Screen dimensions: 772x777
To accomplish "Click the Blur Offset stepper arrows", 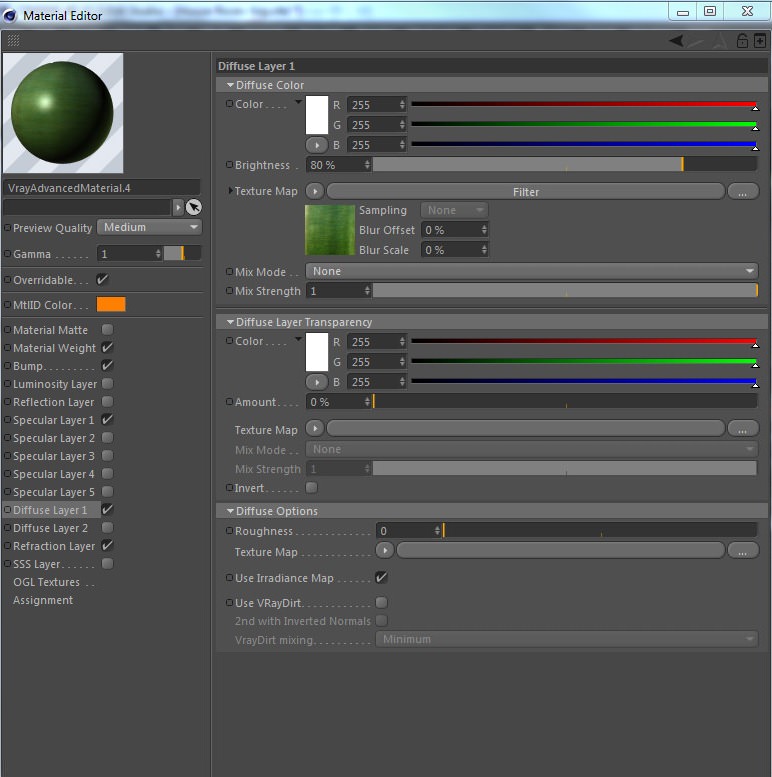I will (484, 229).
